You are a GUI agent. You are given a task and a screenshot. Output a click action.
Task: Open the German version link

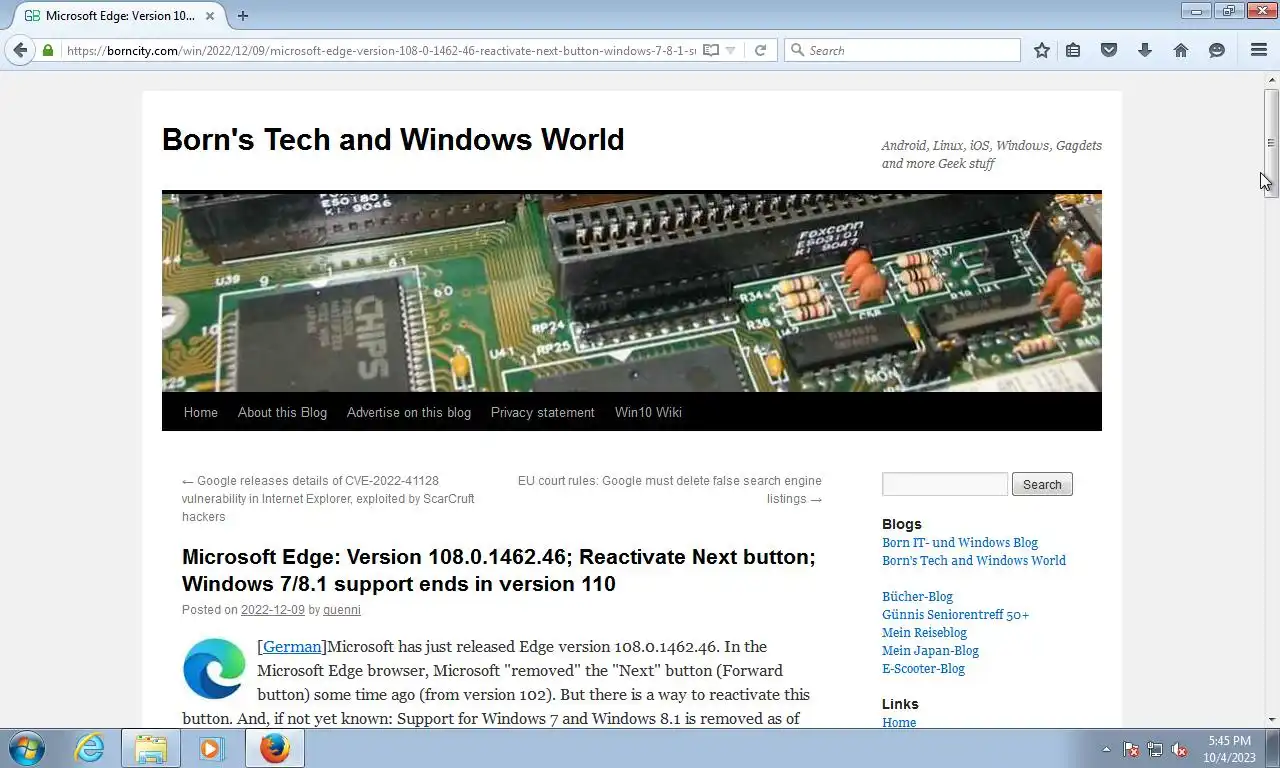point(292,646)
